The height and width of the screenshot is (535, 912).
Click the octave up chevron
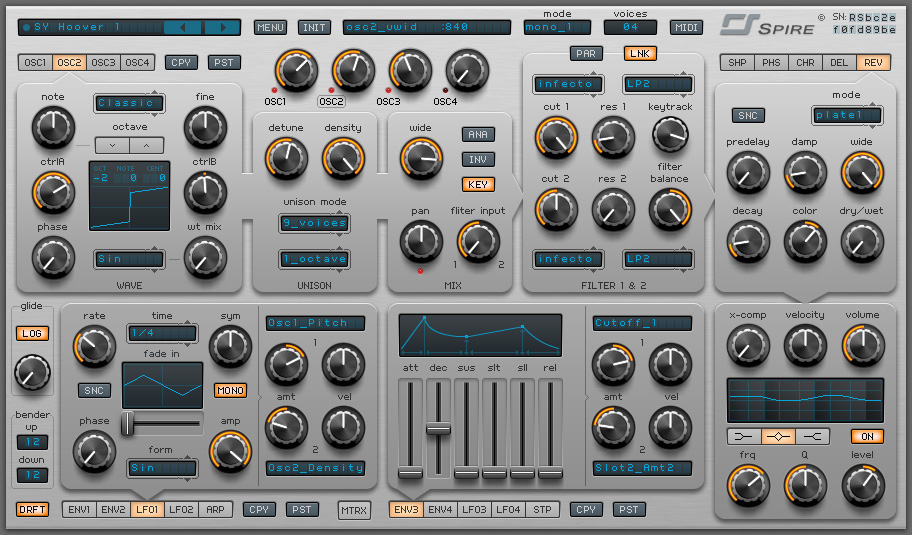click(x=146, y=145)
